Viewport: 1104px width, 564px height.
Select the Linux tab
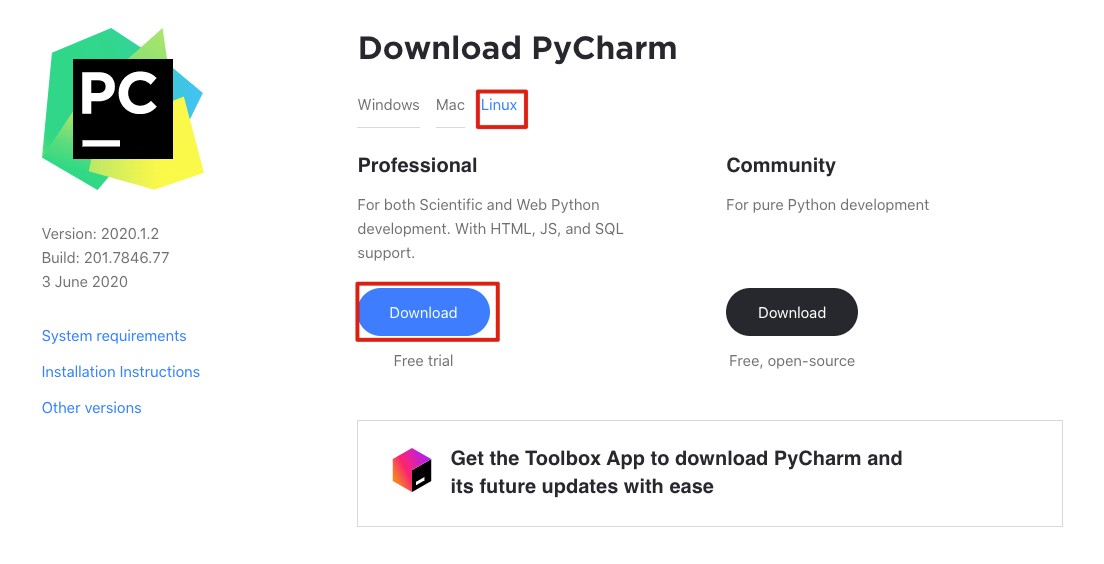(x=499, y=105)
